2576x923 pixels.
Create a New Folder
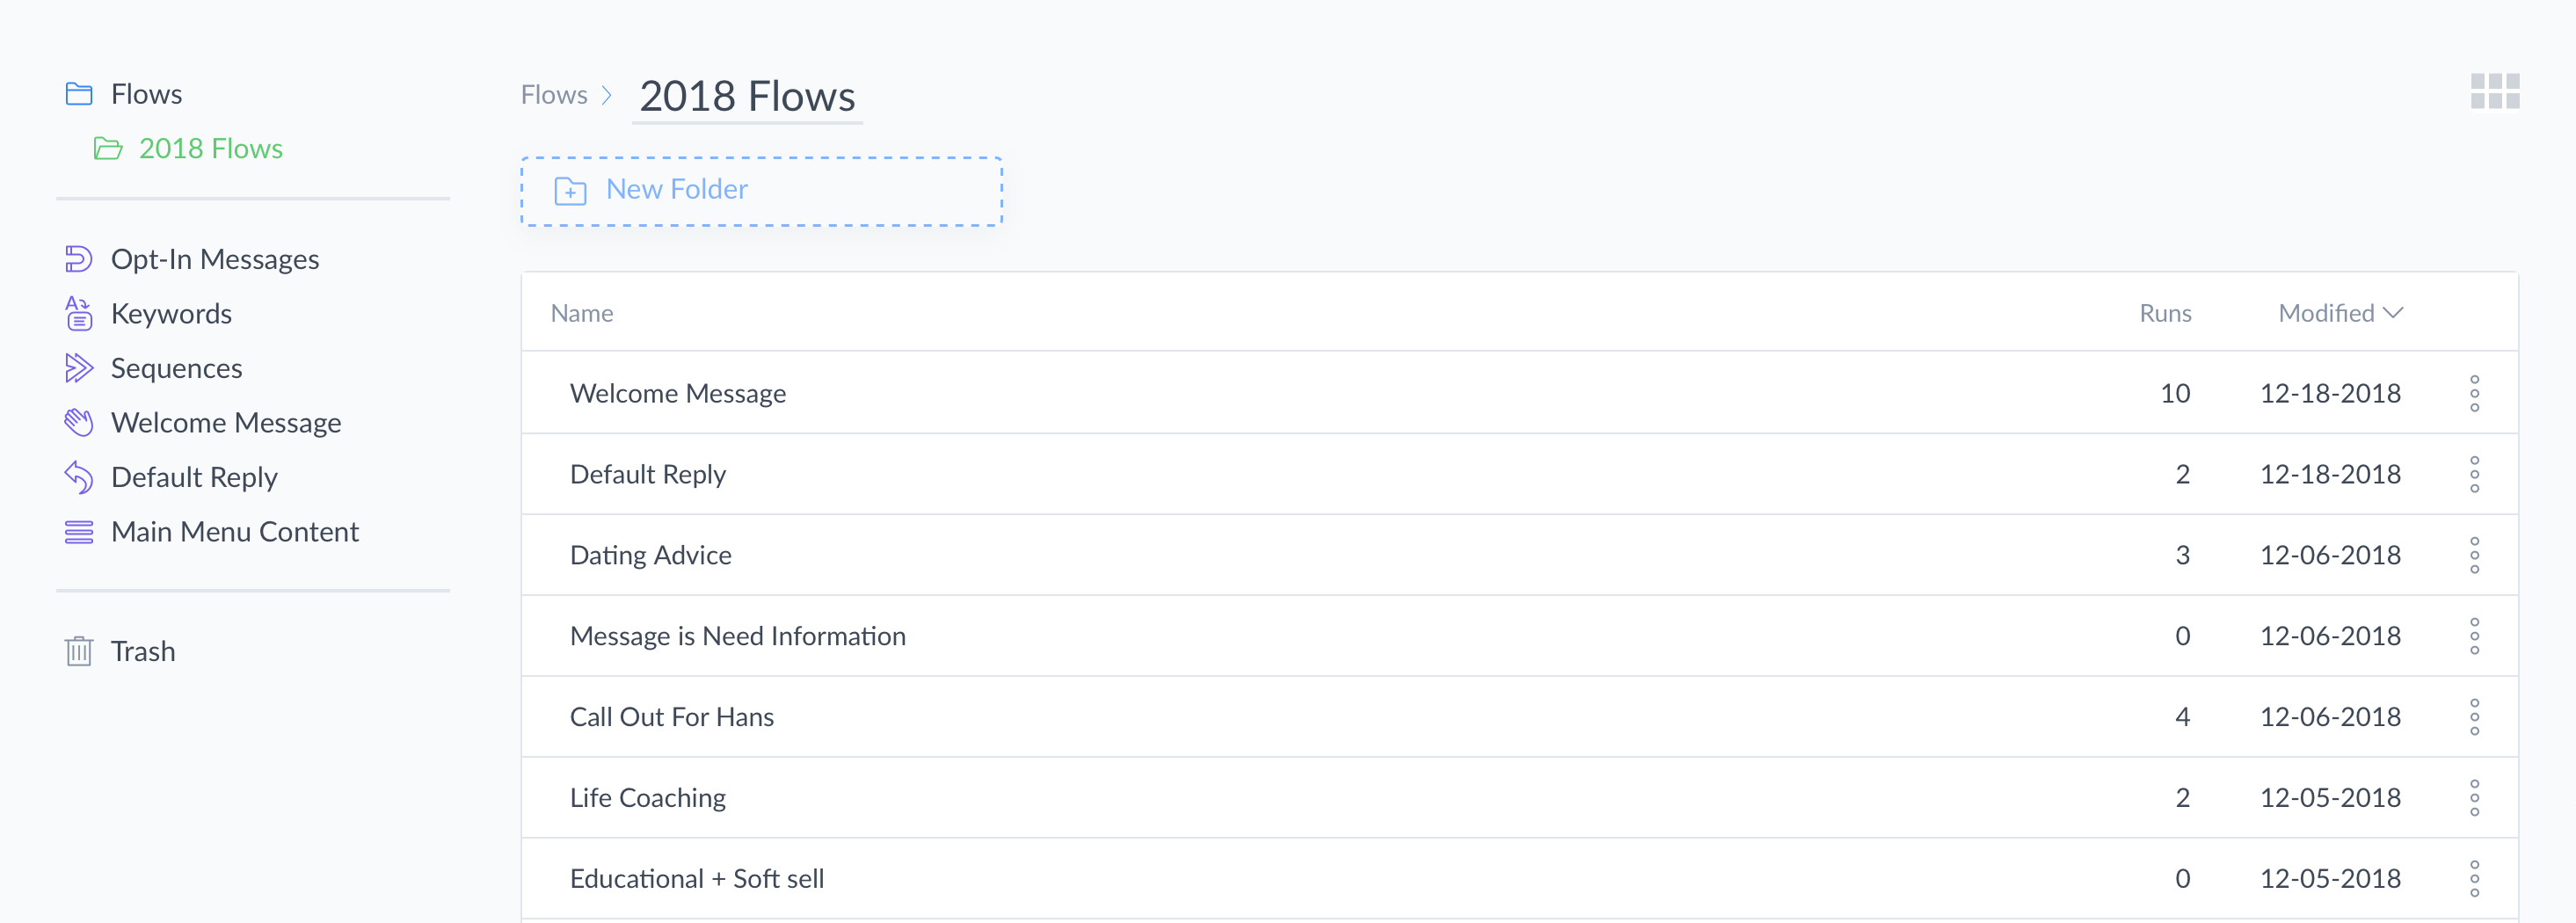point(761,191)
